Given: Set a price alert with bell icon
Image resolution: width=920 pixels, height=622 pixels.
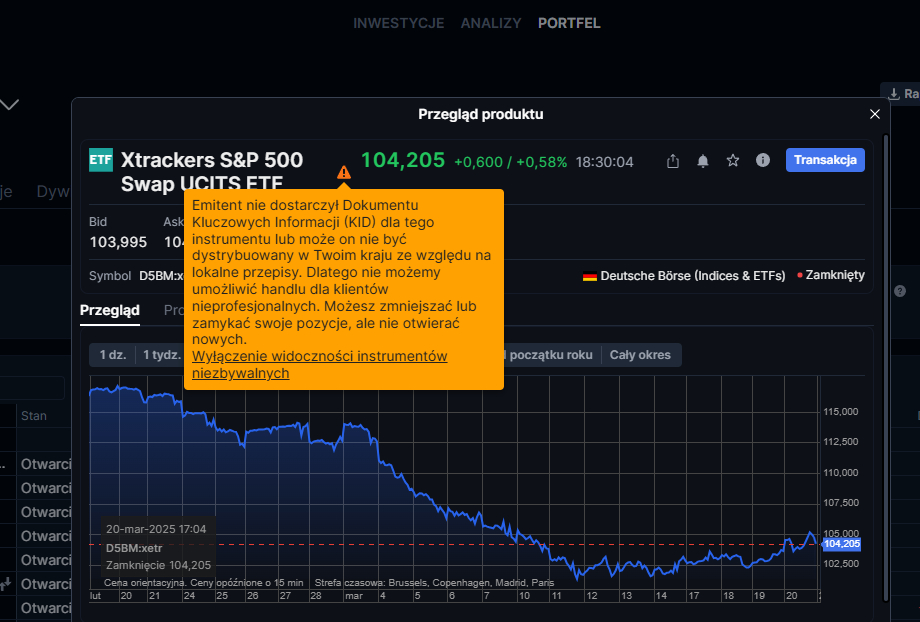Looking at the screenshot, I should point(703,161).
